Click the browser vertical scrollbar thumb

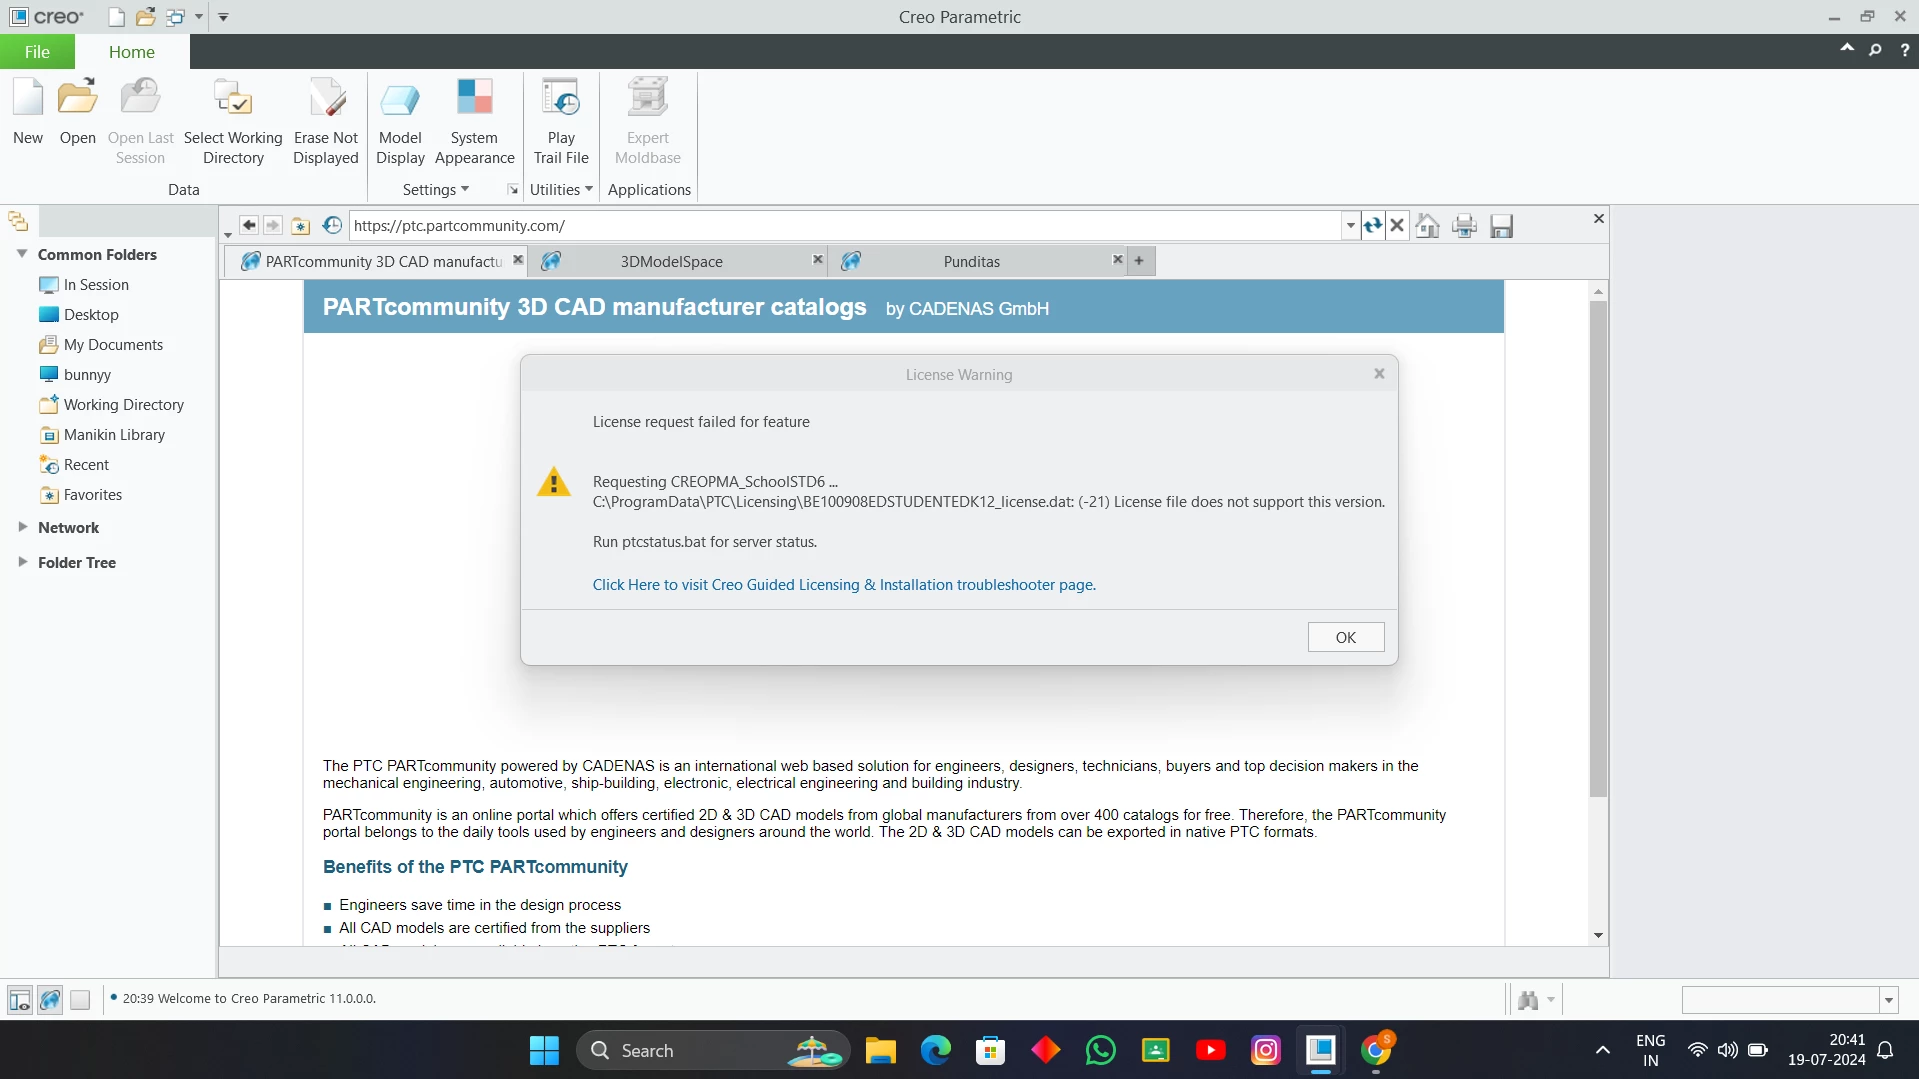pyautogui.click(x=1598, y=548)
